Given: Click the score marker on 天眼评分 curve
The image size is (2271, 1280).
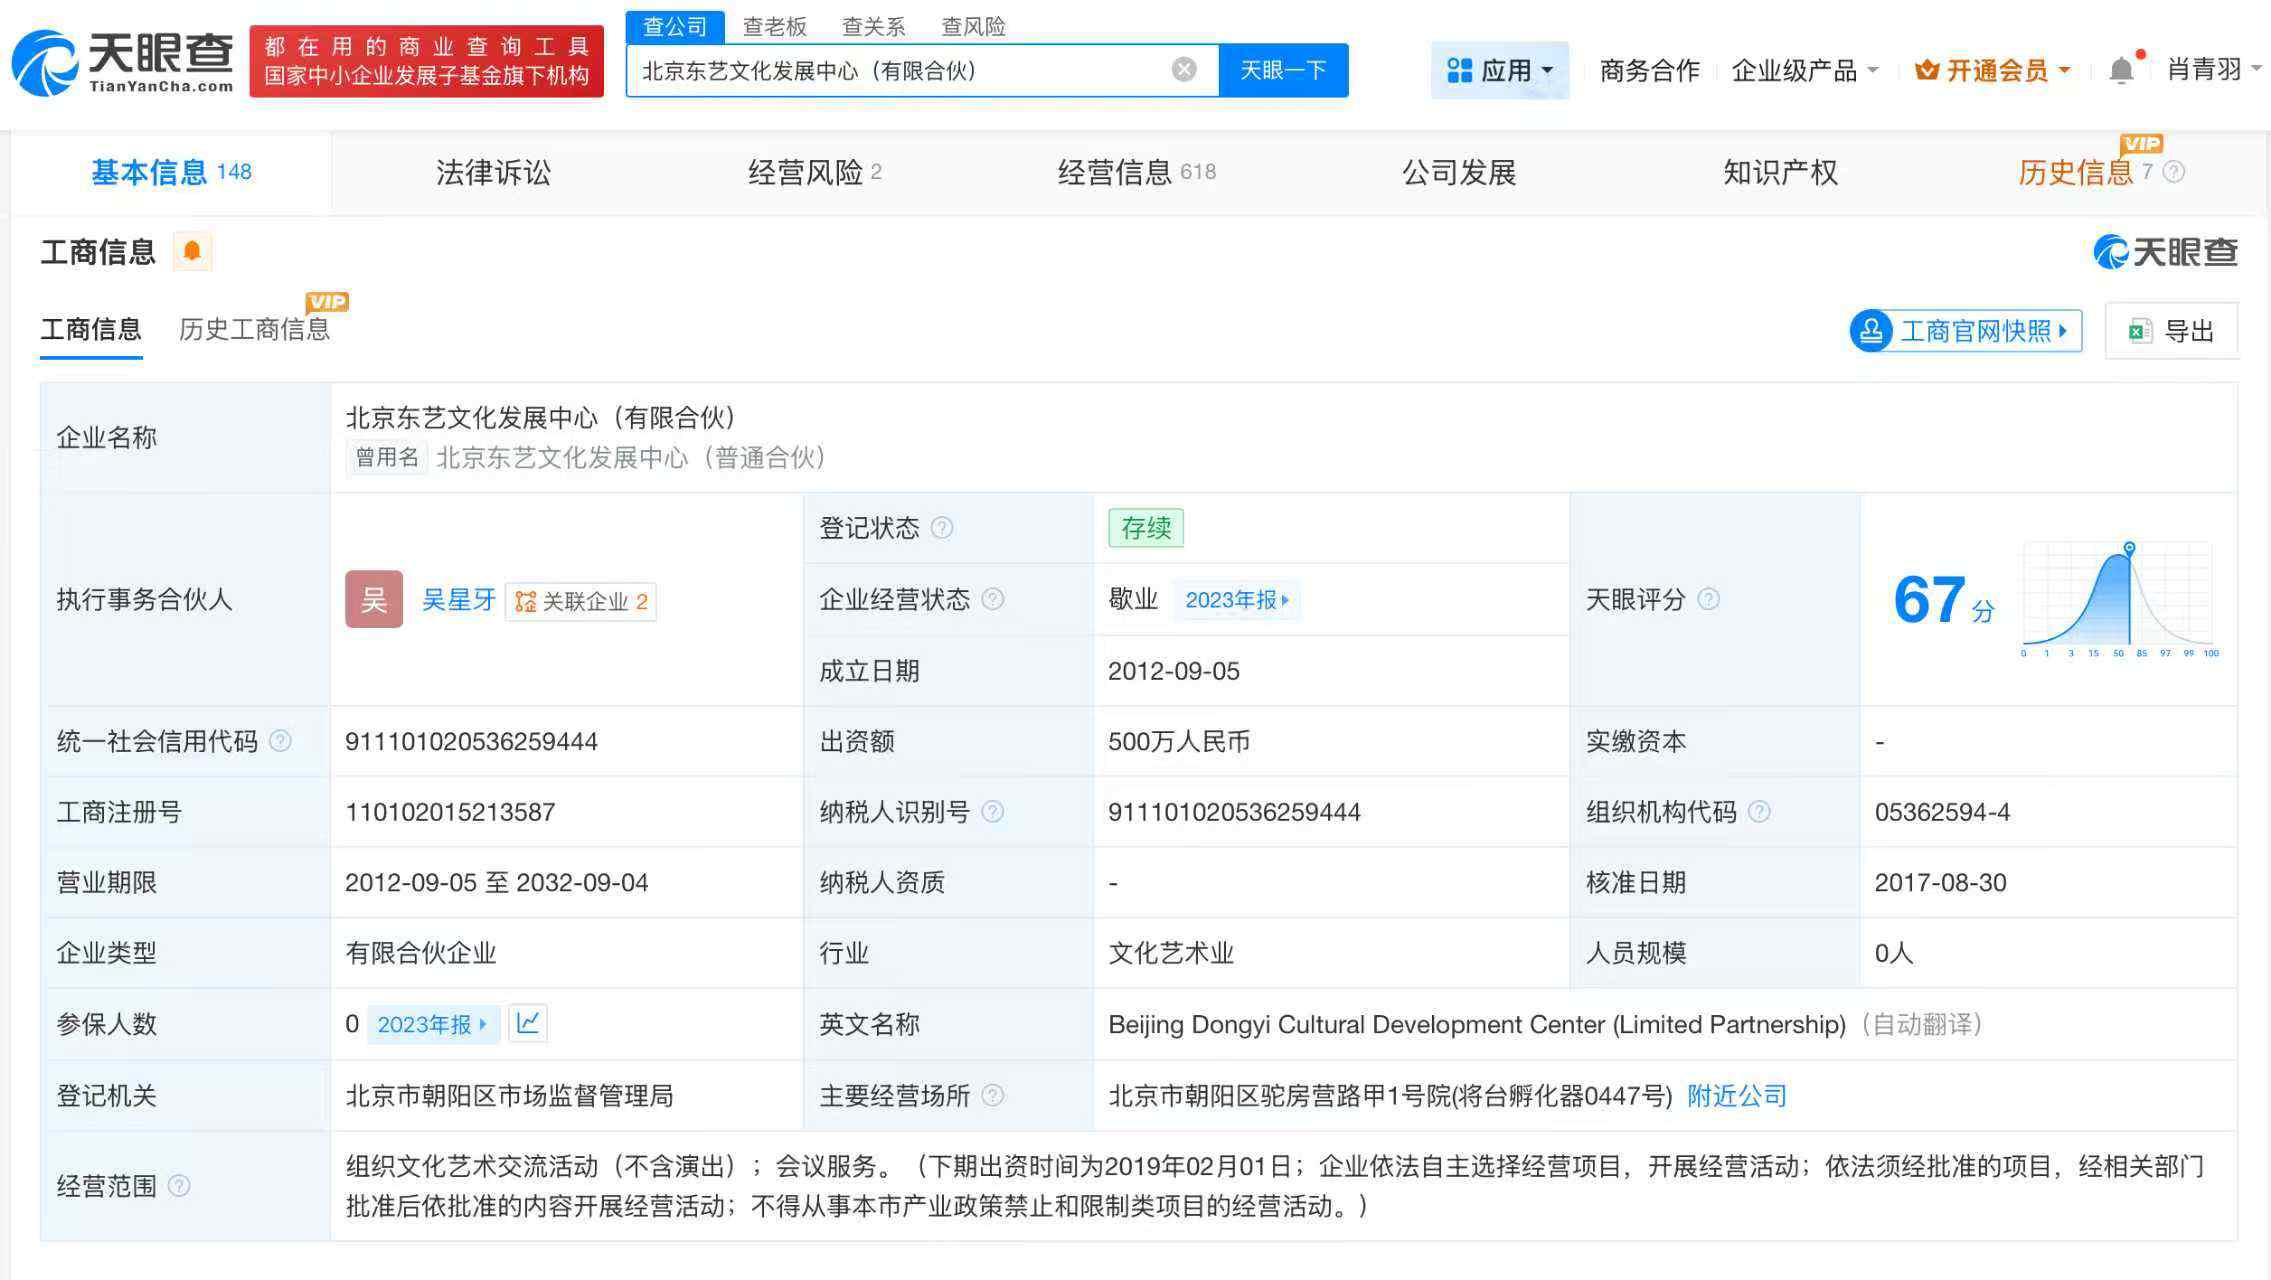Looking at the screenshot, I should pos(2130,548).
